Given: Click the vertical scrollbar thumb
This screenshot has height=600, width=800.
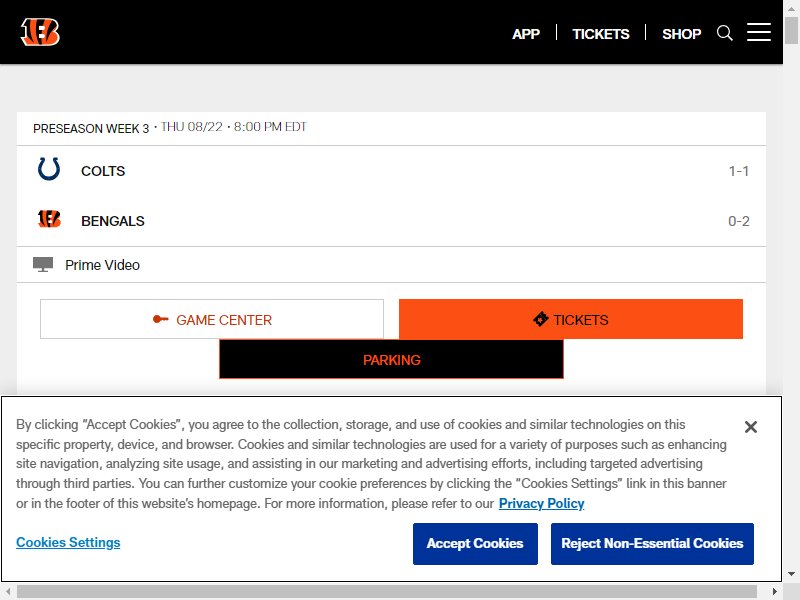Looking at the screenshot, I should pyautogui.click(x=791, y=30).
